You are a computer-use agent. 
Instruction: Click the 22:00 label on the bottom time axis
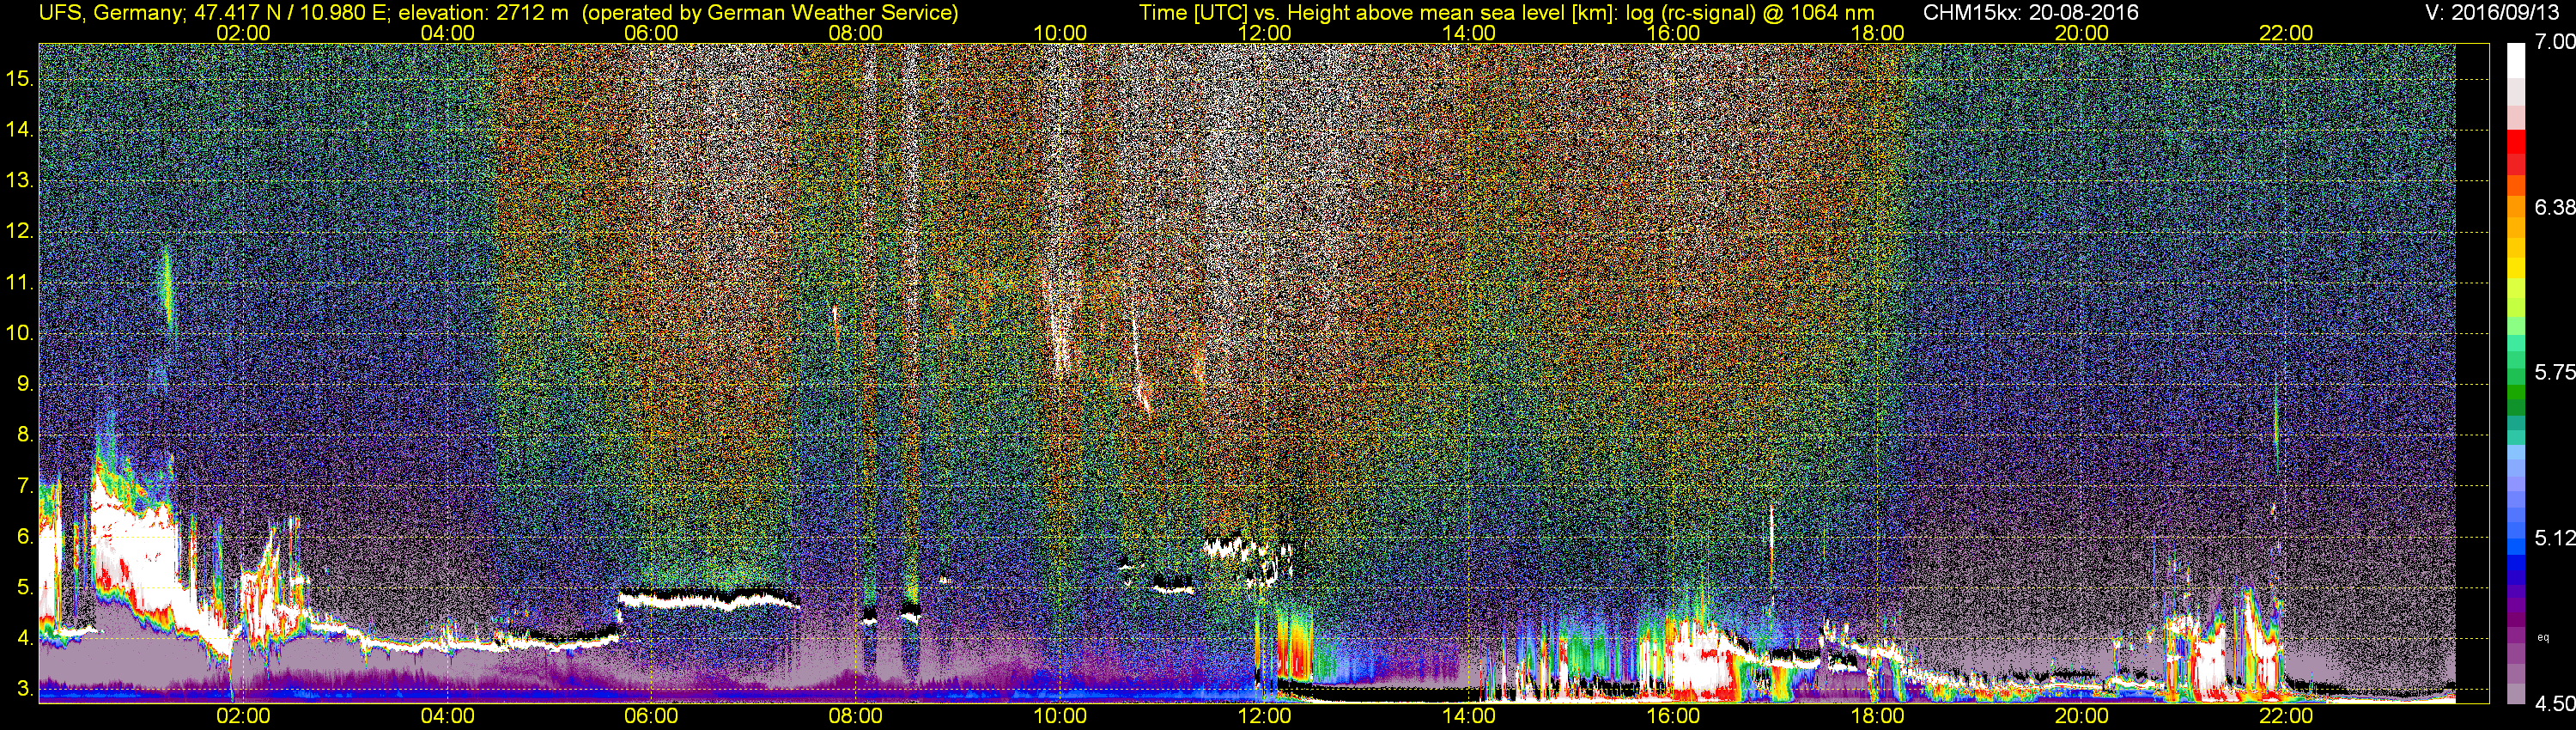click(2286, 716)
